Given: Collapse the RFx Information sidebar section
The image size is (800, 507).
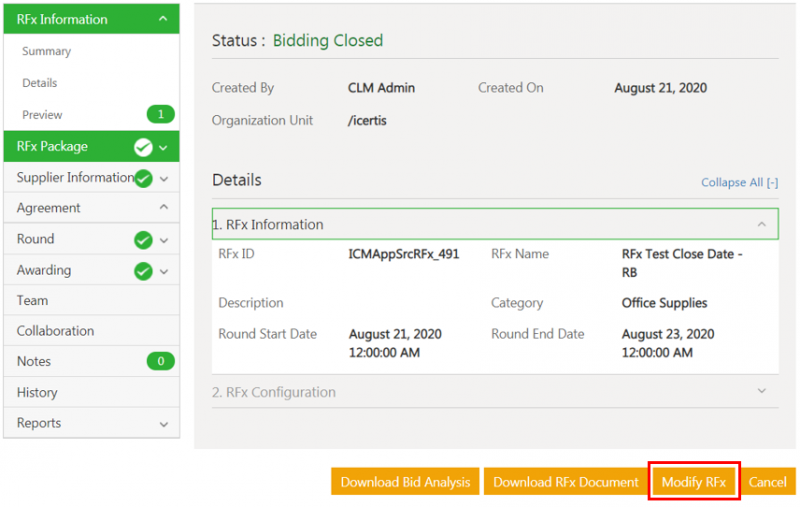Looking at the screenshot, I should tap(163, 19).
